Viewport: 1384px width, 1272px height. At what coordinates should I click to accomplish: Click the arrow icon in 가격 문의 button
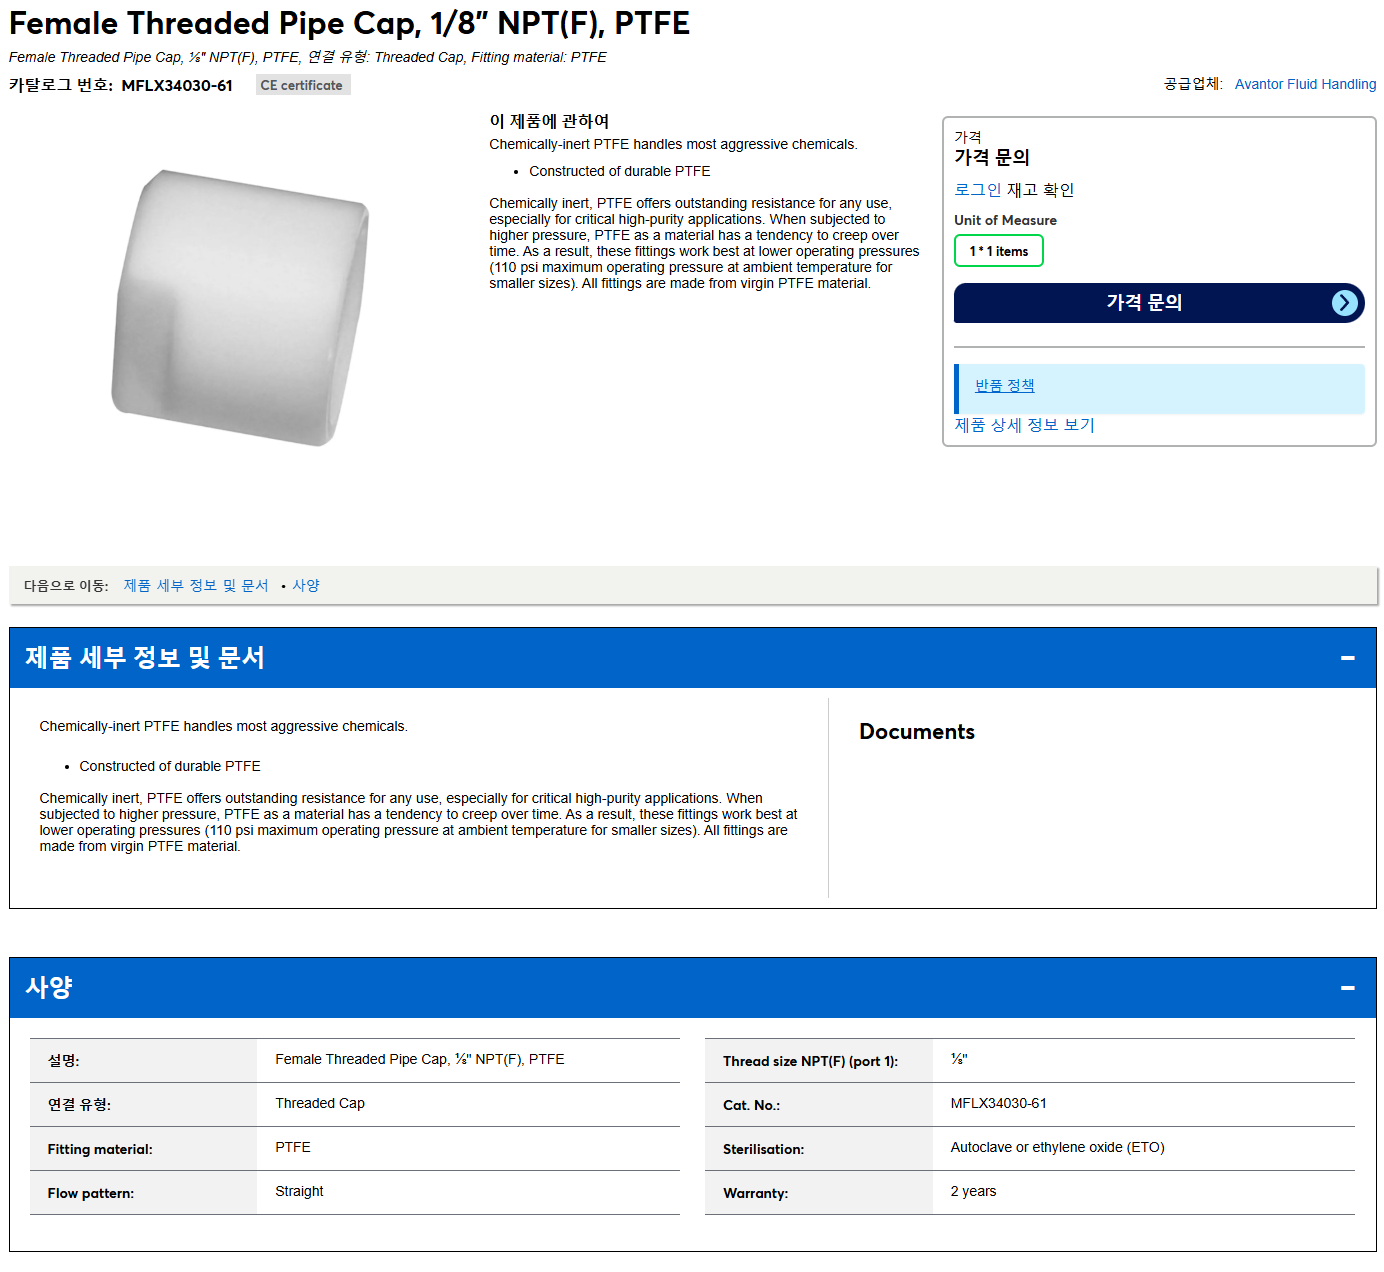point(1345,303)
